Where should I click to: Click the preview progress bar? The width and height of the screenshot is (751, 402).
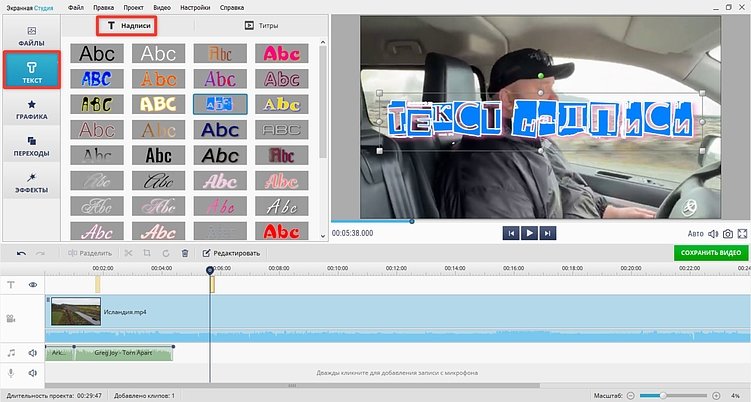point(540,221)
